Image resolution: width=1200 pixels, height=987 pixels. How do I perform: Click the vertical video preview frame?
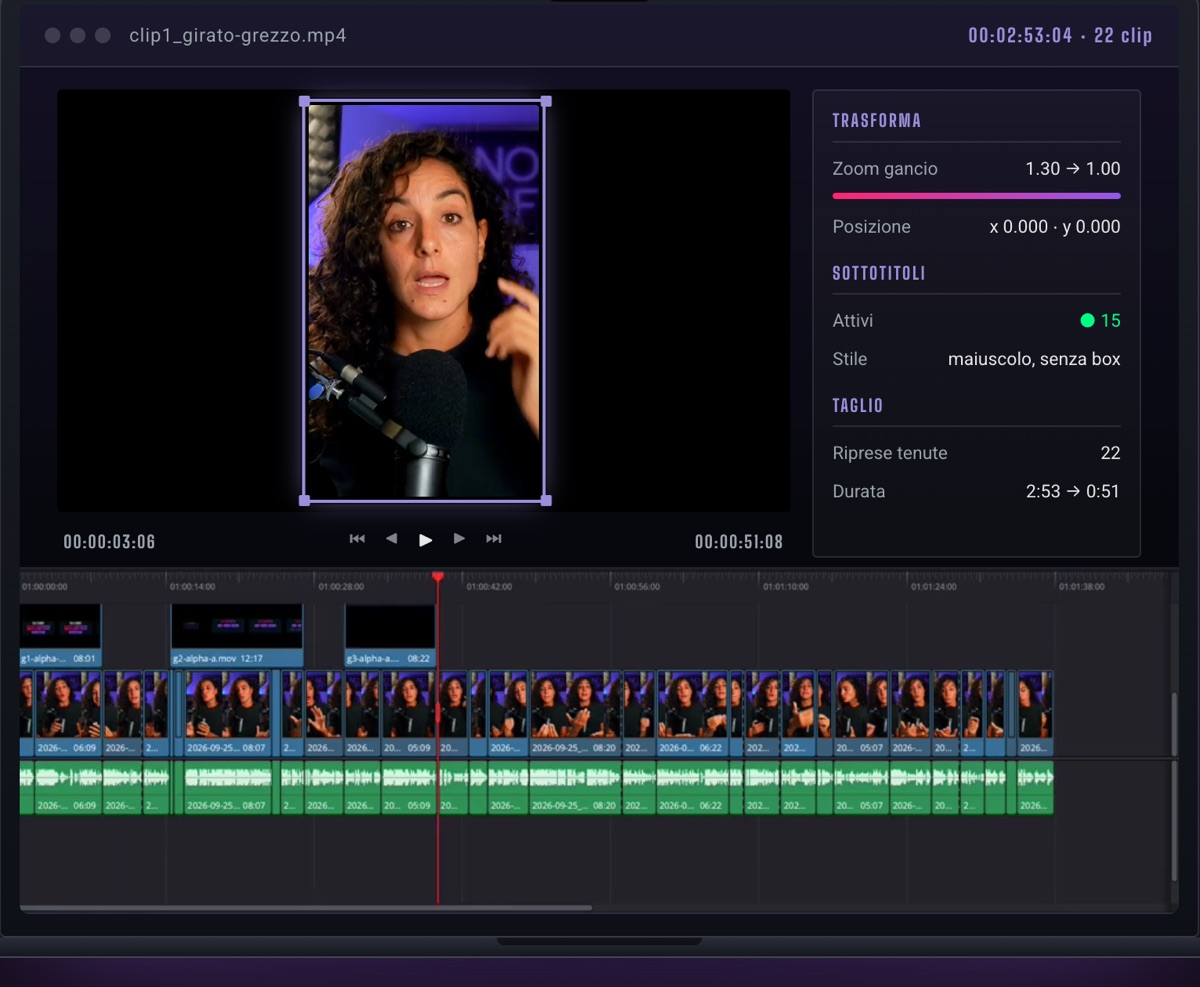pos(425,301)
